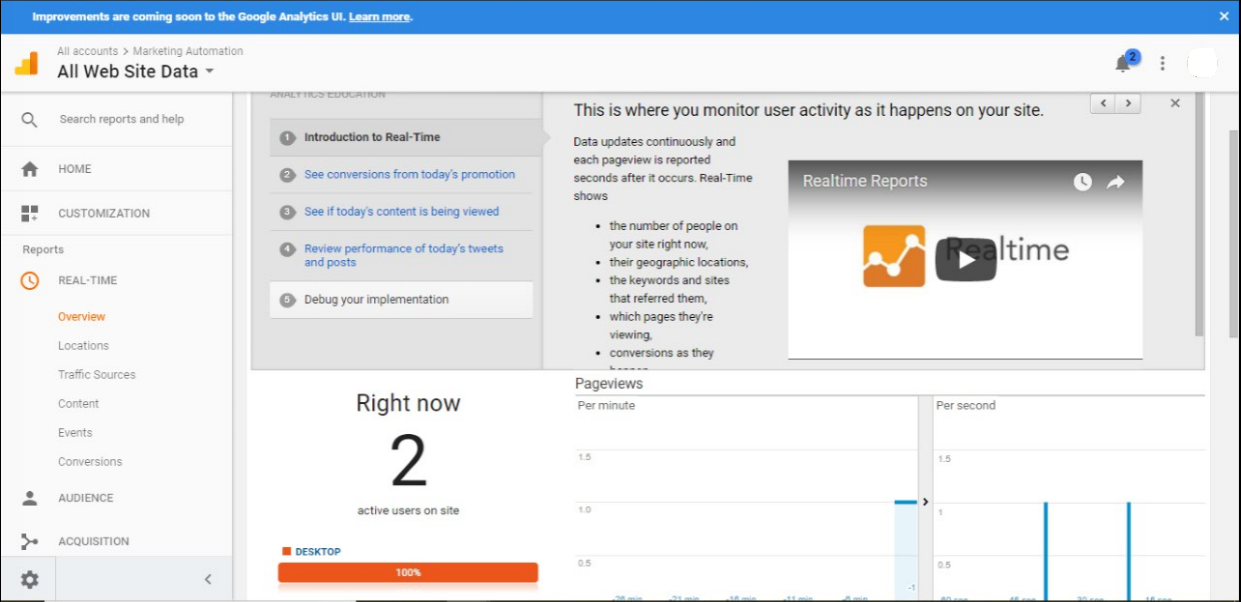Click the active users count 2
1241x602 pixels.
(x=408, y=462)
